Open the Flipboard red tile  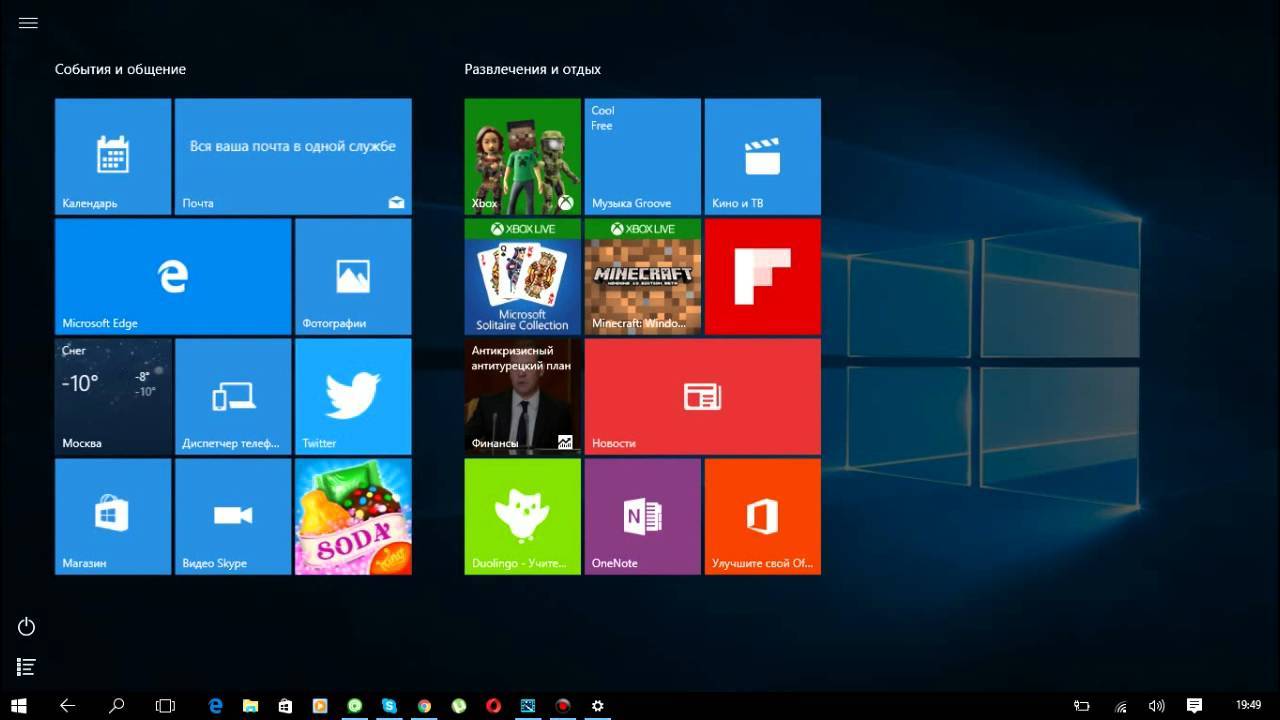(762, 276)
